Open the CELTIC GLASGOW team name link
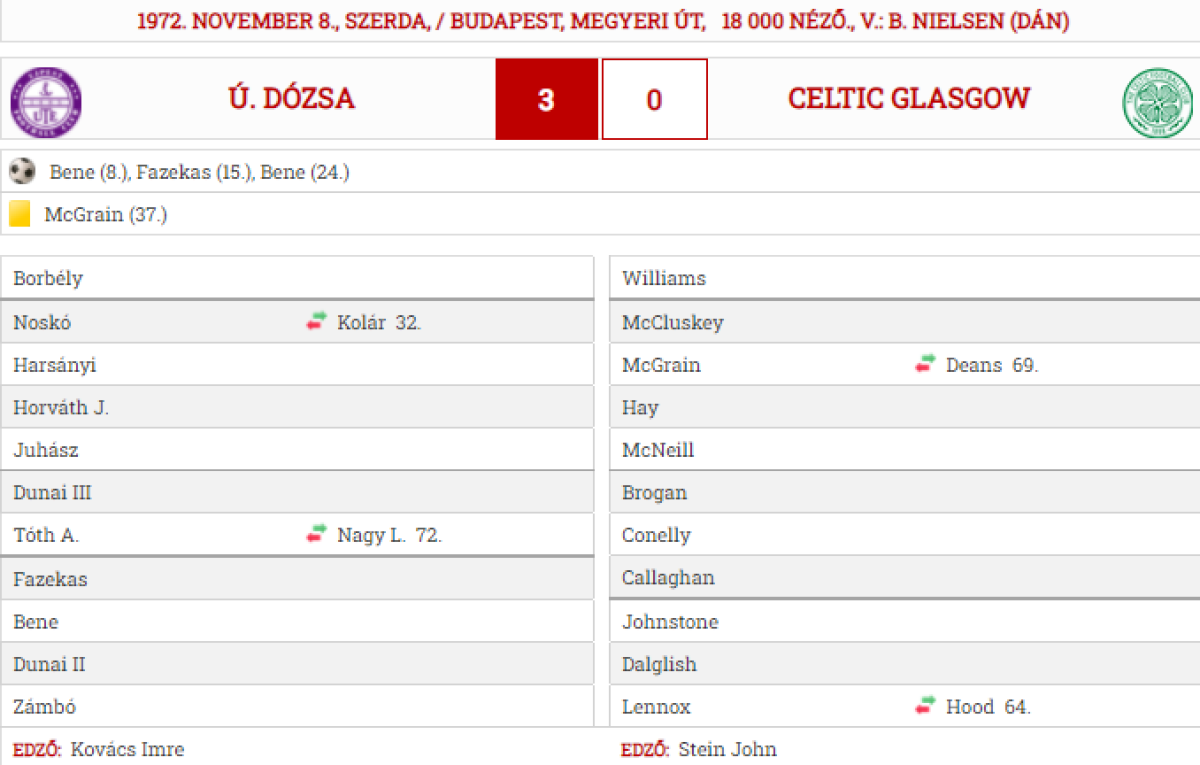Viewport: 1200px width, 765px height. point(908,99)
